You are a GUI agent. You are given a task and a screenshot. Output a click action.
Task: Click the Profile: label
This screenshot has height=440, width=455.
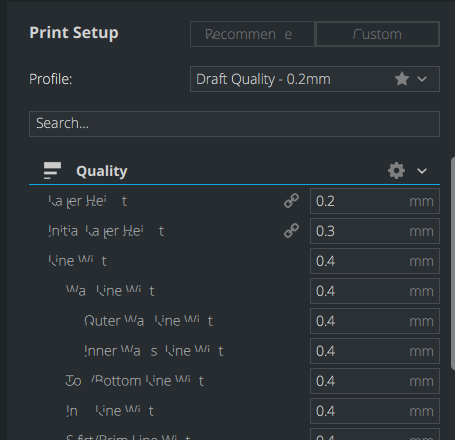[x=51, y=79]
